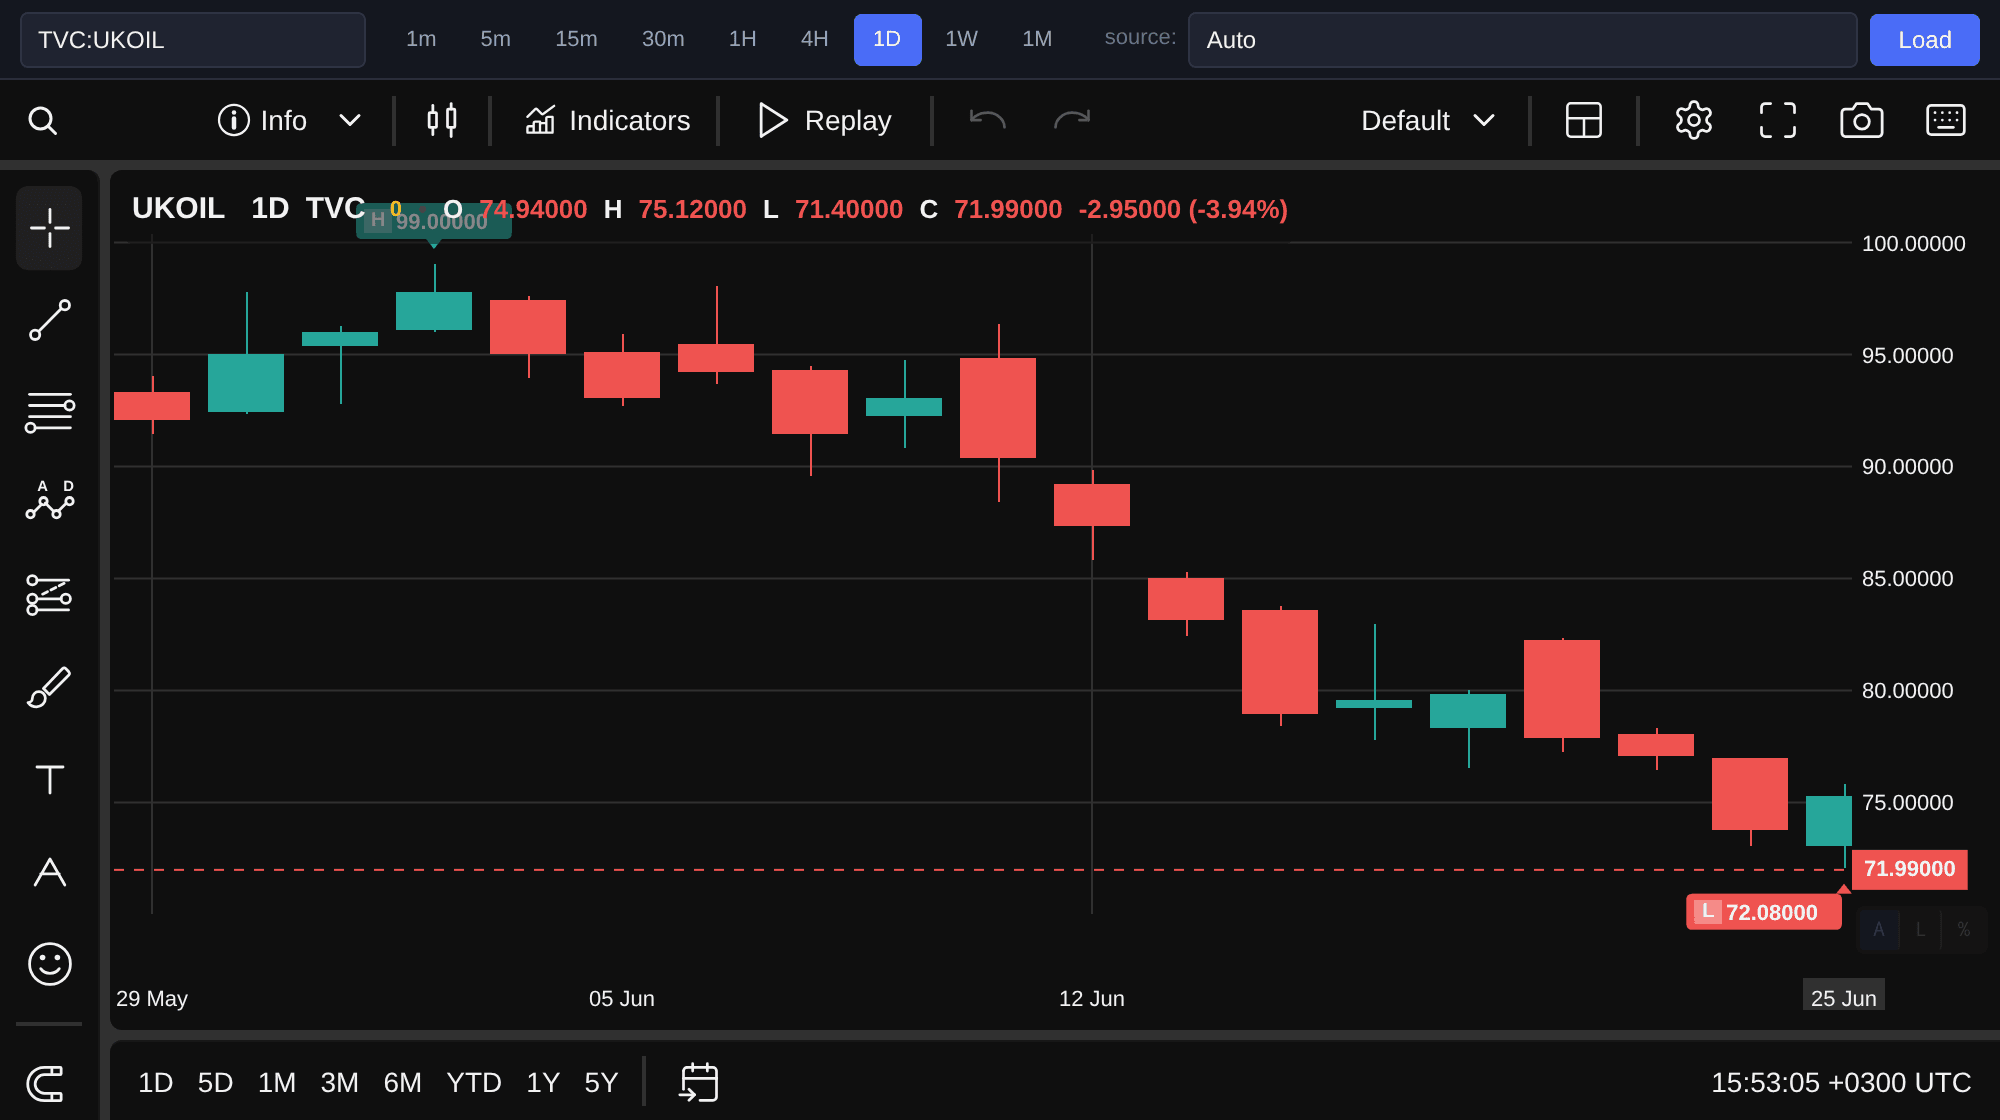The width and height of the screenshot is (2000, 1120).
Task: Open the candlestick chart type selector
Action: point(442,121)
